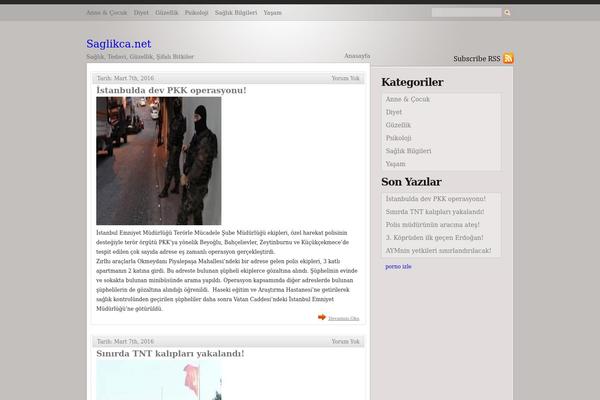Click the Anasayfa link
Viewport: 600px width, 400px height.
(357, 56)
